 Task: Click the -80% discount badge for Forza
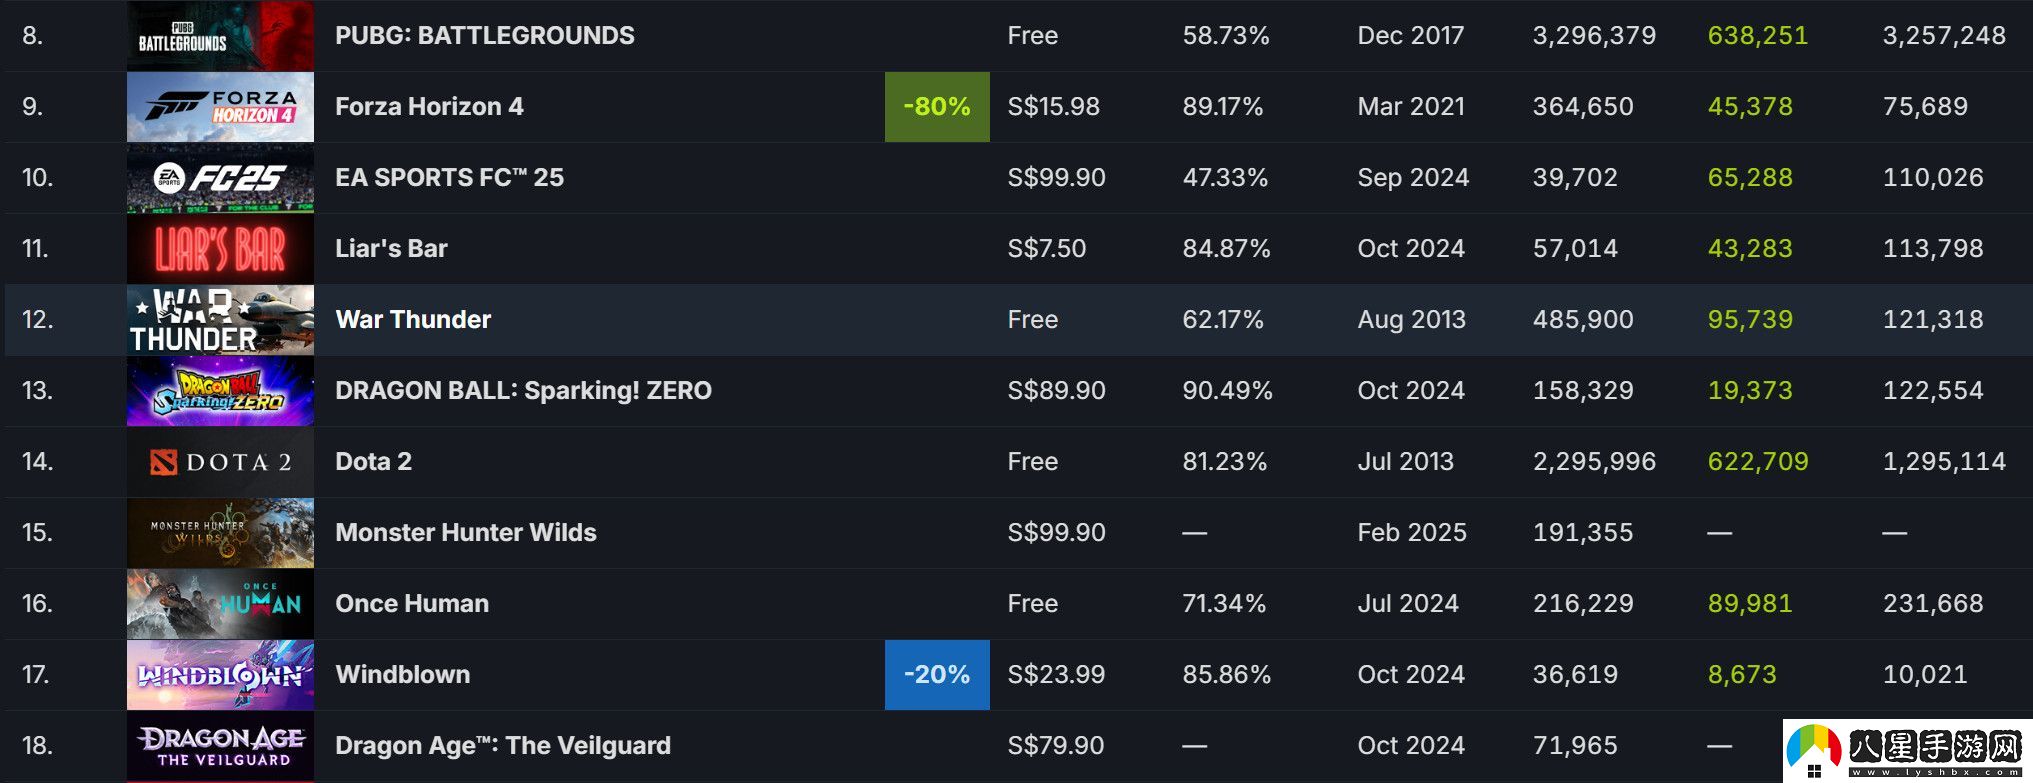pyautogui.click(x=937, y=107)
